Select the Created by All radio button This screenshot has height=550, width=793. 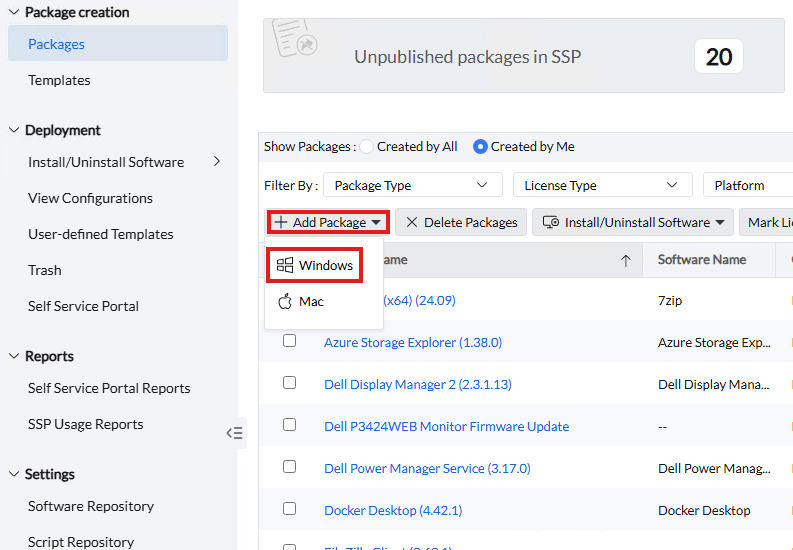(x=367, y=146)
